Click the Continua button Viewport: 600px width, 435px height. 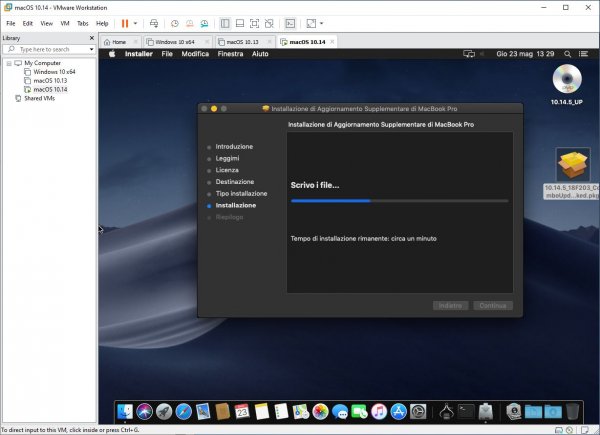click(x=492, y=305)
